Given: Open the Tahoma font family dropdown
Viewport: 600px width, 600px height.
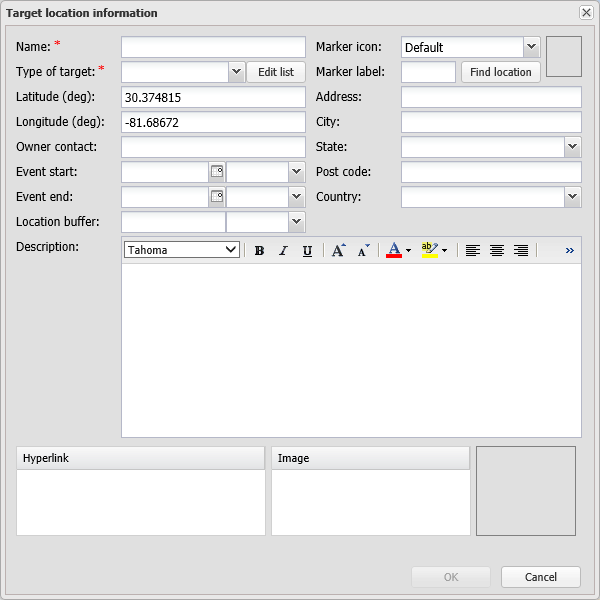Looking at the screenshot, I should click(x=182, y=250).
